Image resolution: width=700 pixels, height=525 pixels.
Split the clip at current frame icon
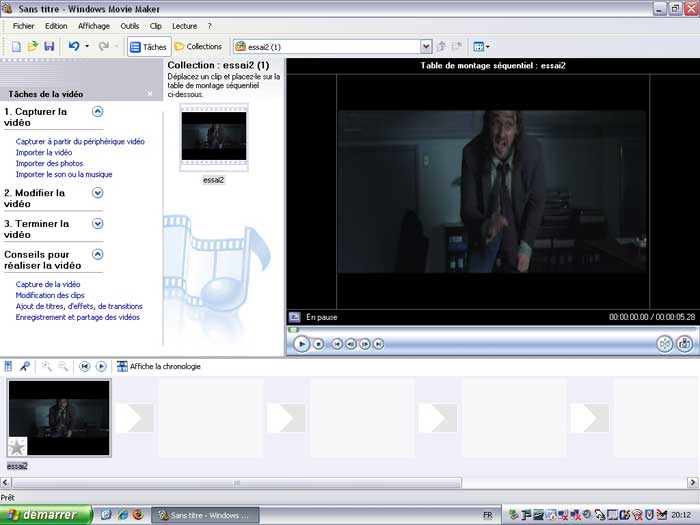click(665, 344)
